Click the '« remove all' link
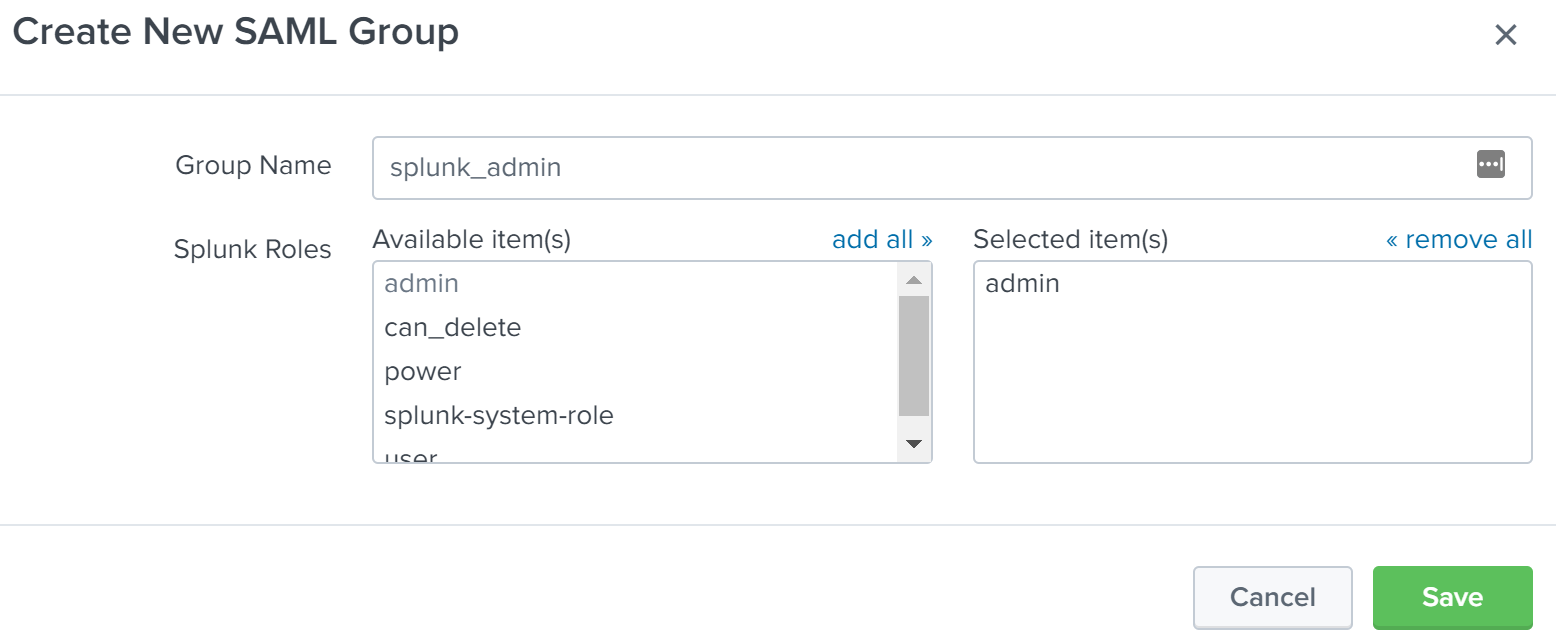The width and height of the screenshot is (1556, 644). click(x=1458, y=240)
